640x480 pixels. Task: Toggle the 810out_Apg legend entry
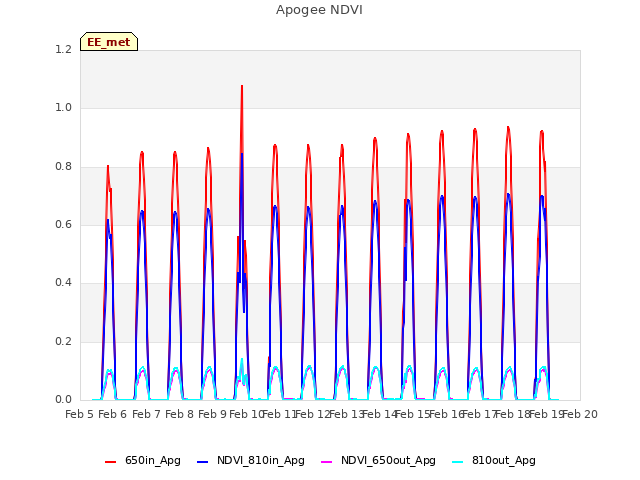click(x=494, y=460)
